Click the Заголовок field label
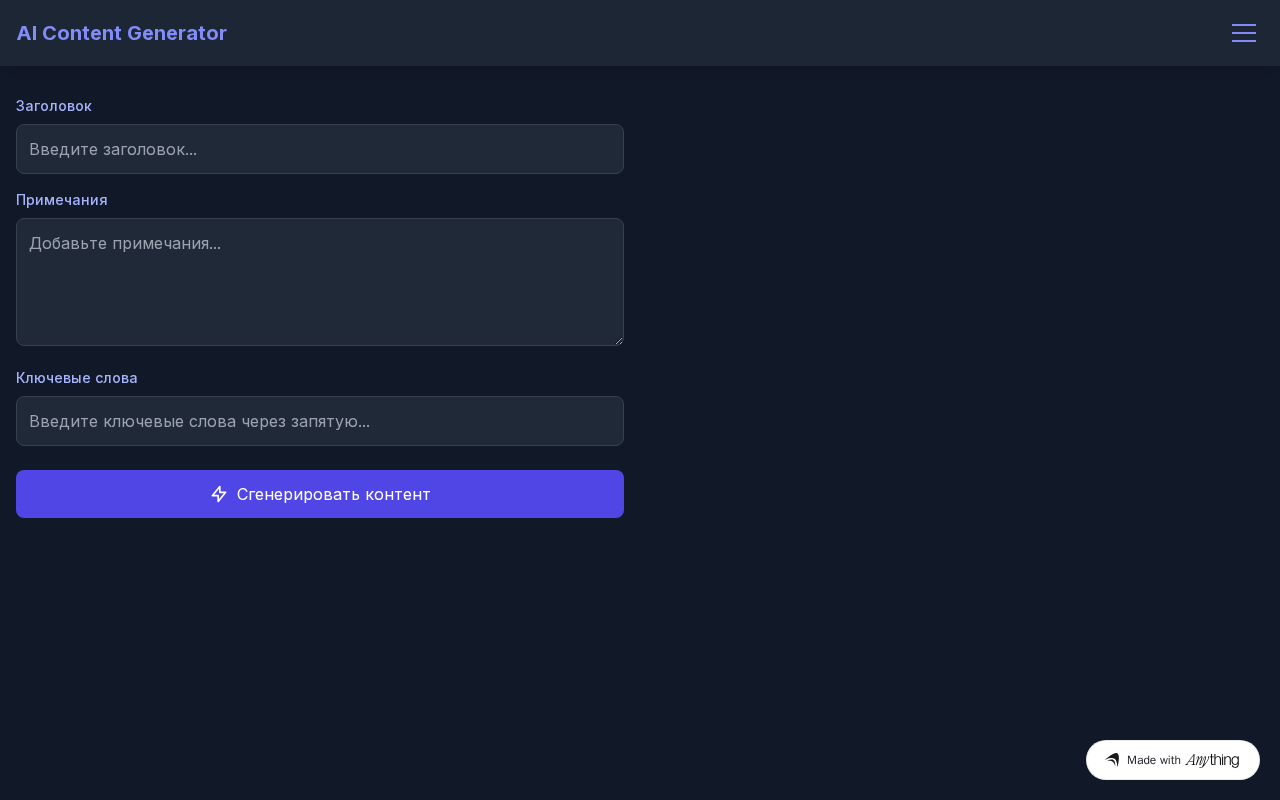 (x=54, y=106)
